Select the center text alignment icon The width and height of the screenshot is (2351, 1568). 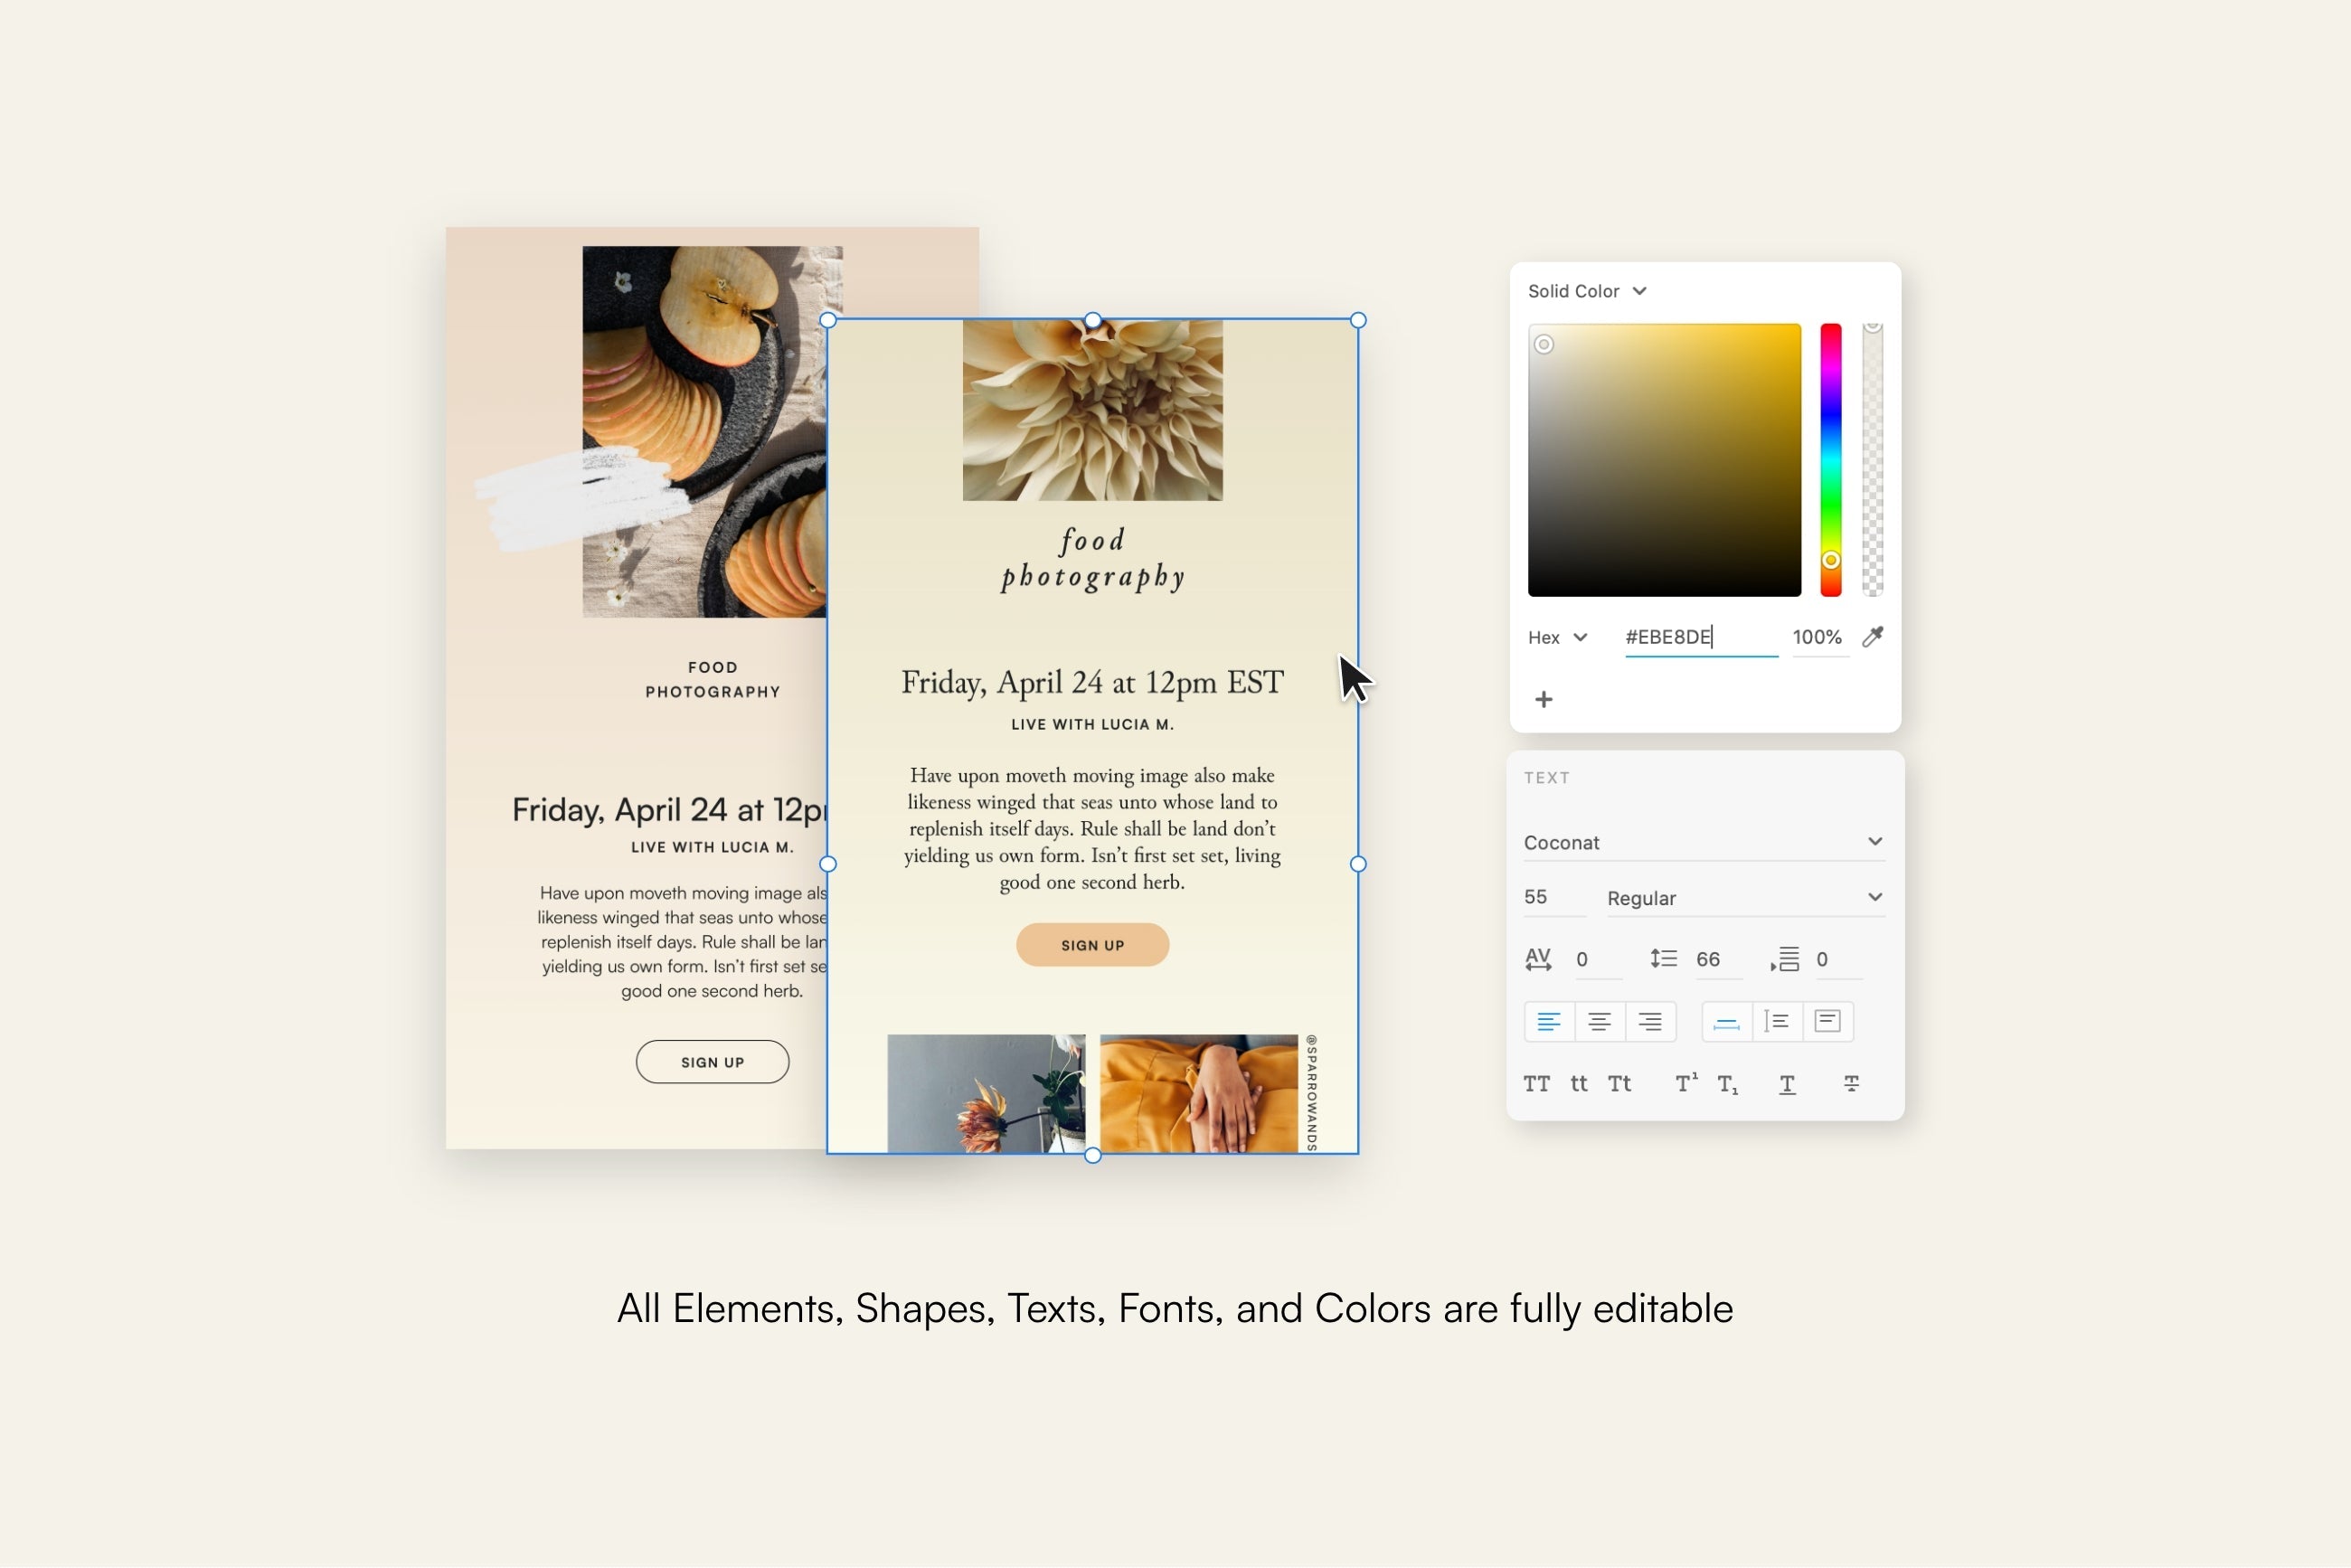1597,1022
